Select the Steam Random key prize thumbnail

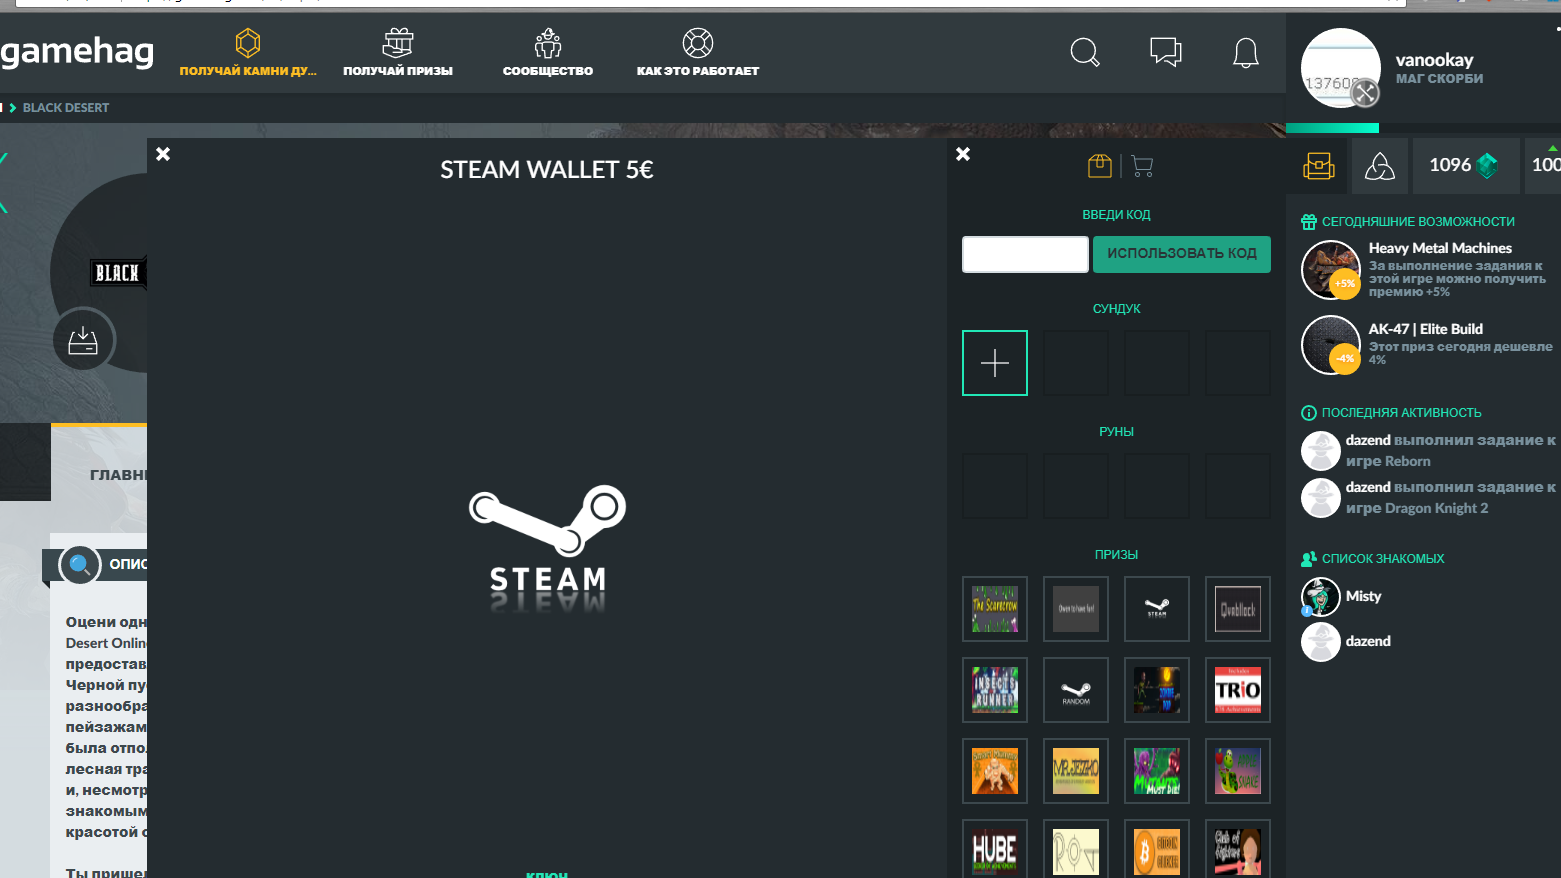(x=1076, y=690)
